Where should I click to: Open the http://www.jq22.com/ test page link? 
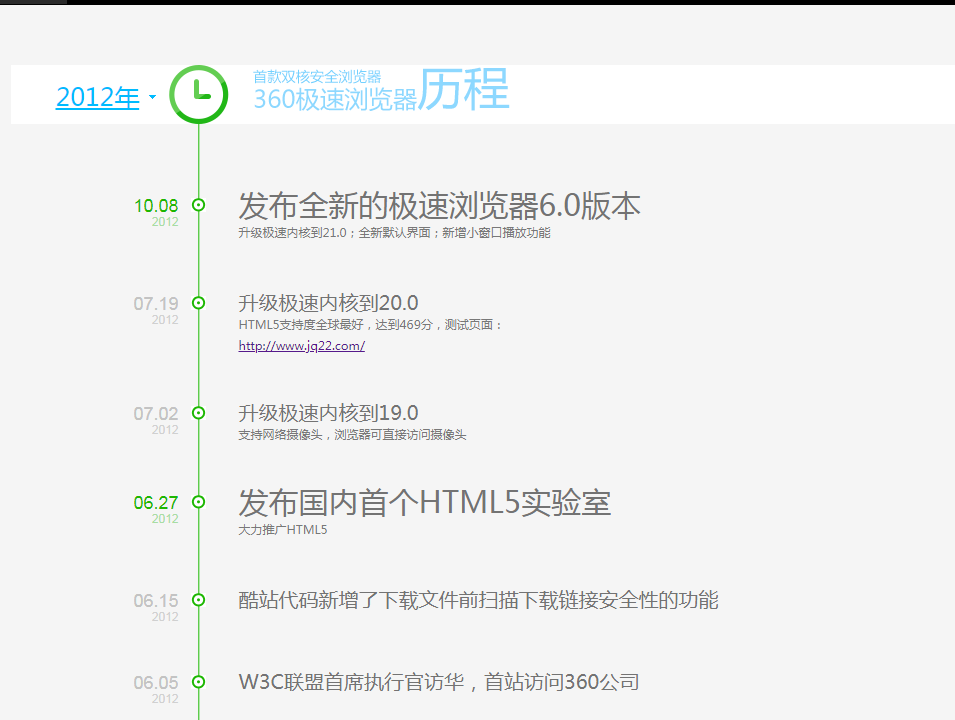pyautogui.click(x=301, y=345)
